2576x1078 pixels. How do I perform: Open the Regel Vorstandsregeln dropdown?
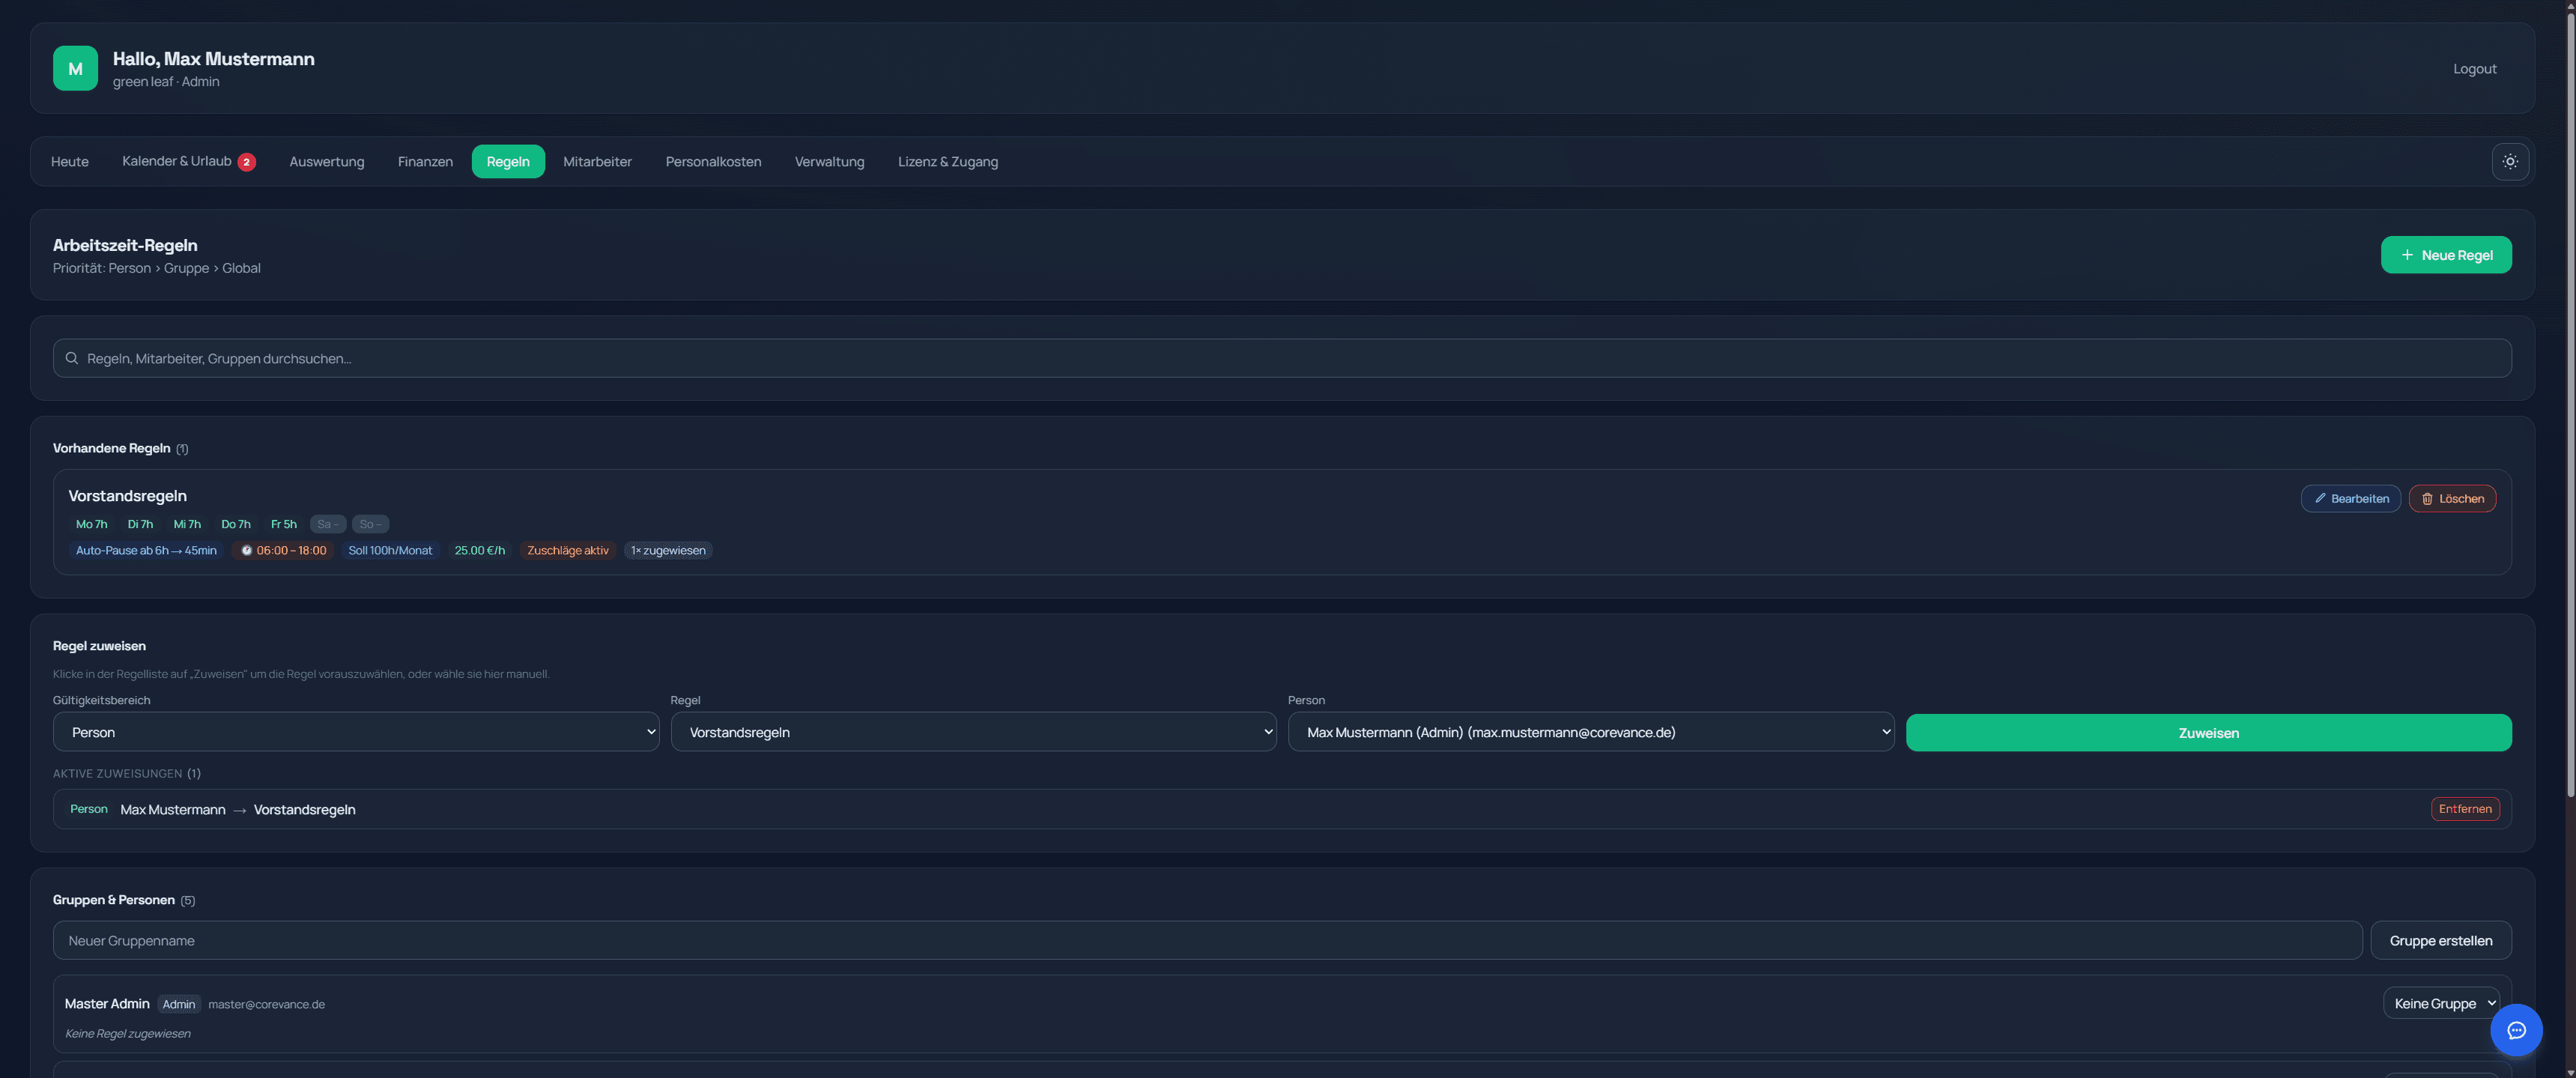972,732
